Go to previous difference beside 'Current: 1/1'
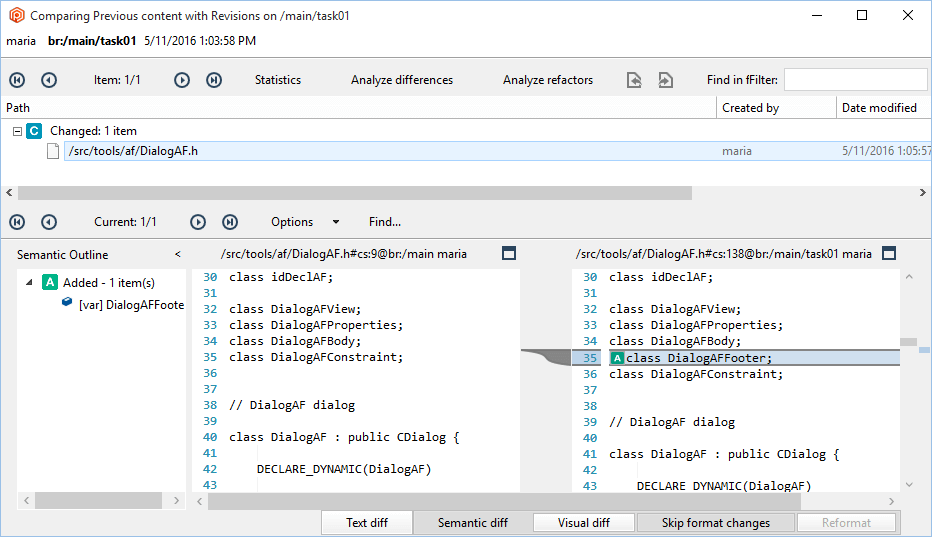The image size is (932, 537). pyautogui.click(x=49, y=222)
